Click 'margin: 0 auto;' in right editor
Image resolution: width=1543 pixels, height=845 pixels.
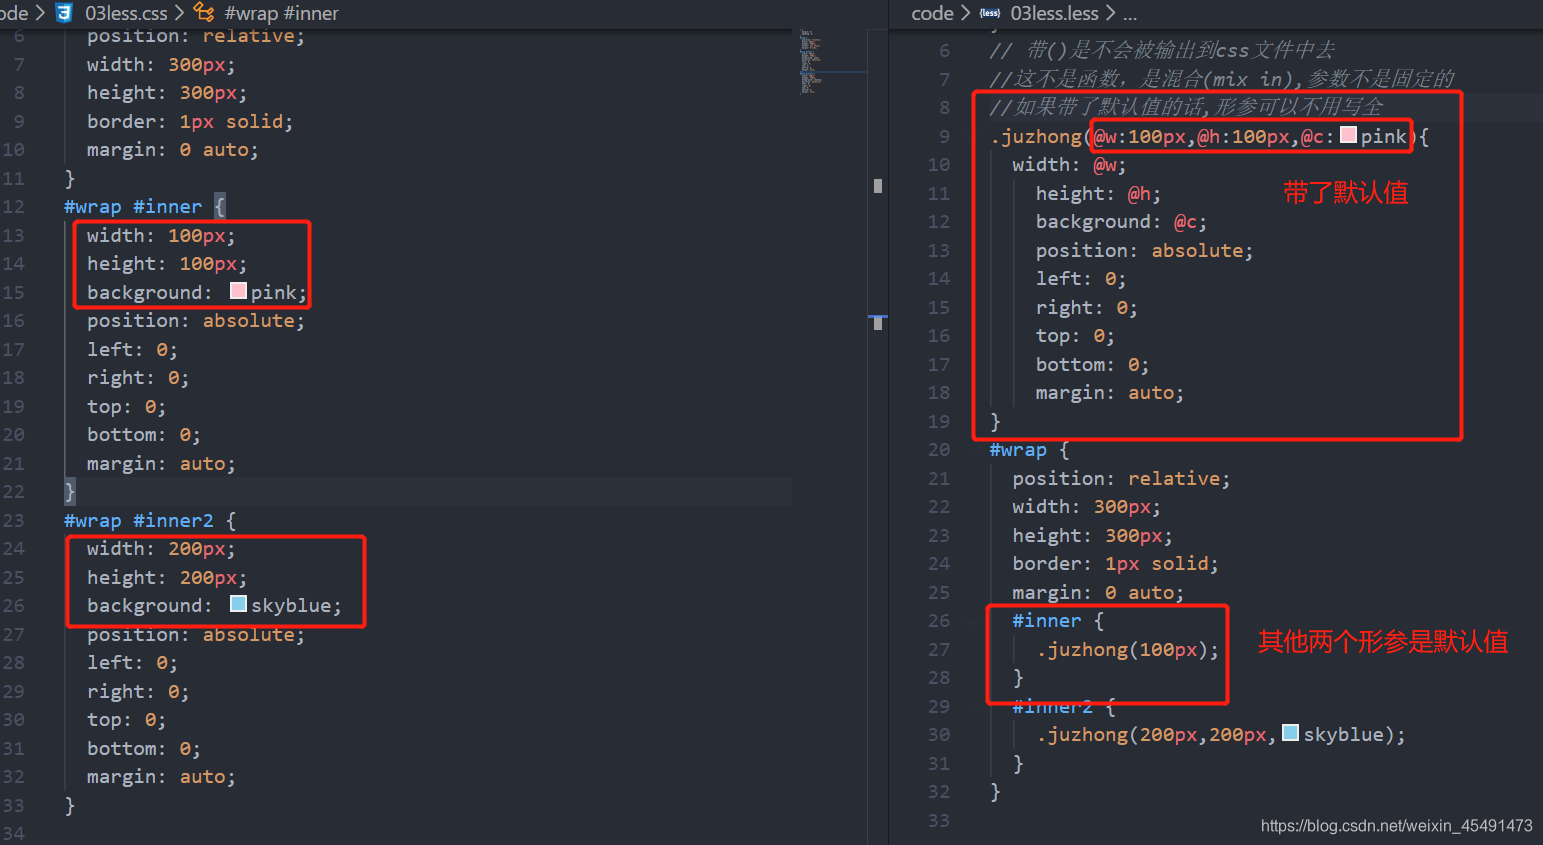(x=1098, y=592)
